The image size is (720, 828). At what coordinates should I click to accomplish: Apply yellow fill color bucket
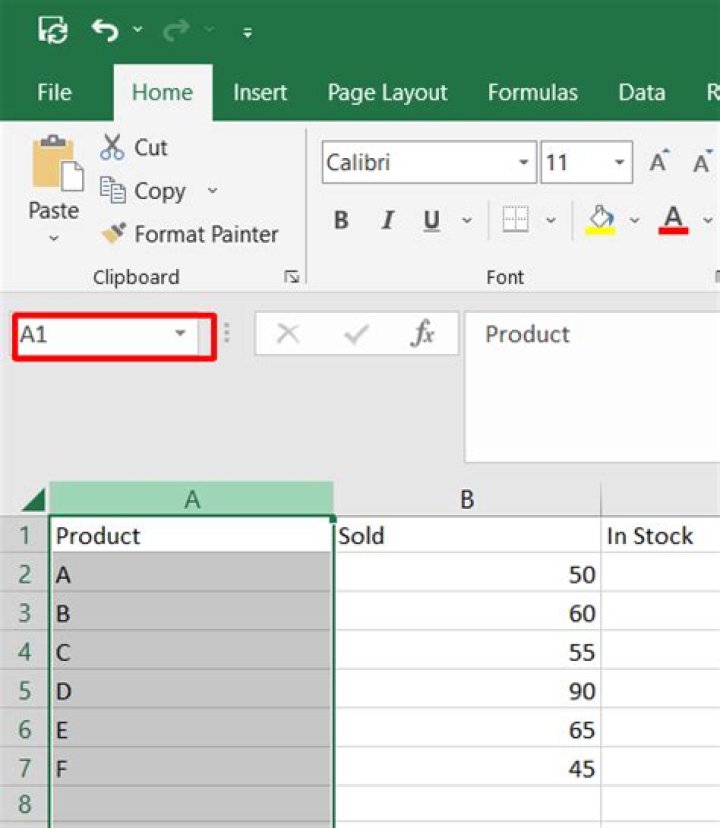pos(601,219)
